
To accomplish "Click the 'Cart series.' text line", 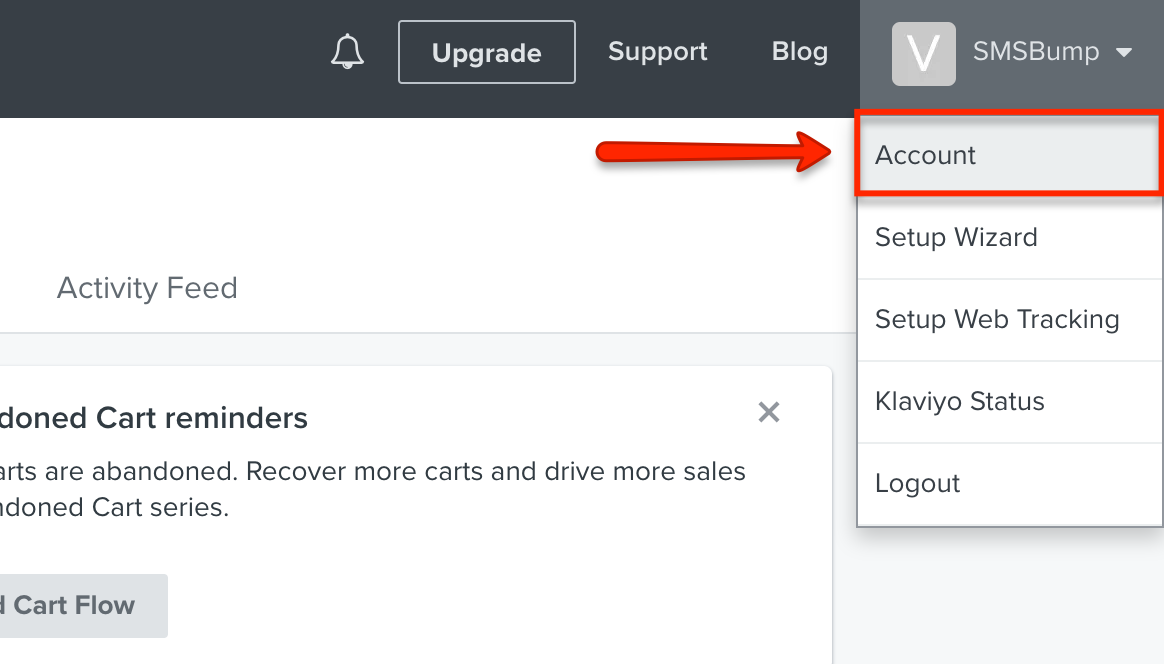I will (x=114, y=507).
